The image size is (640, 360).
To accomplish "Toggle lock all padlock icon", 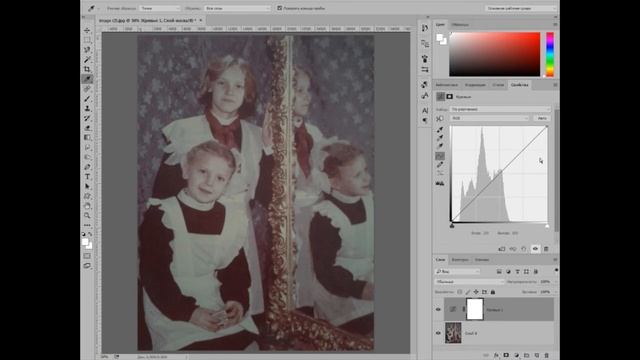I will (x=493, y=292).
